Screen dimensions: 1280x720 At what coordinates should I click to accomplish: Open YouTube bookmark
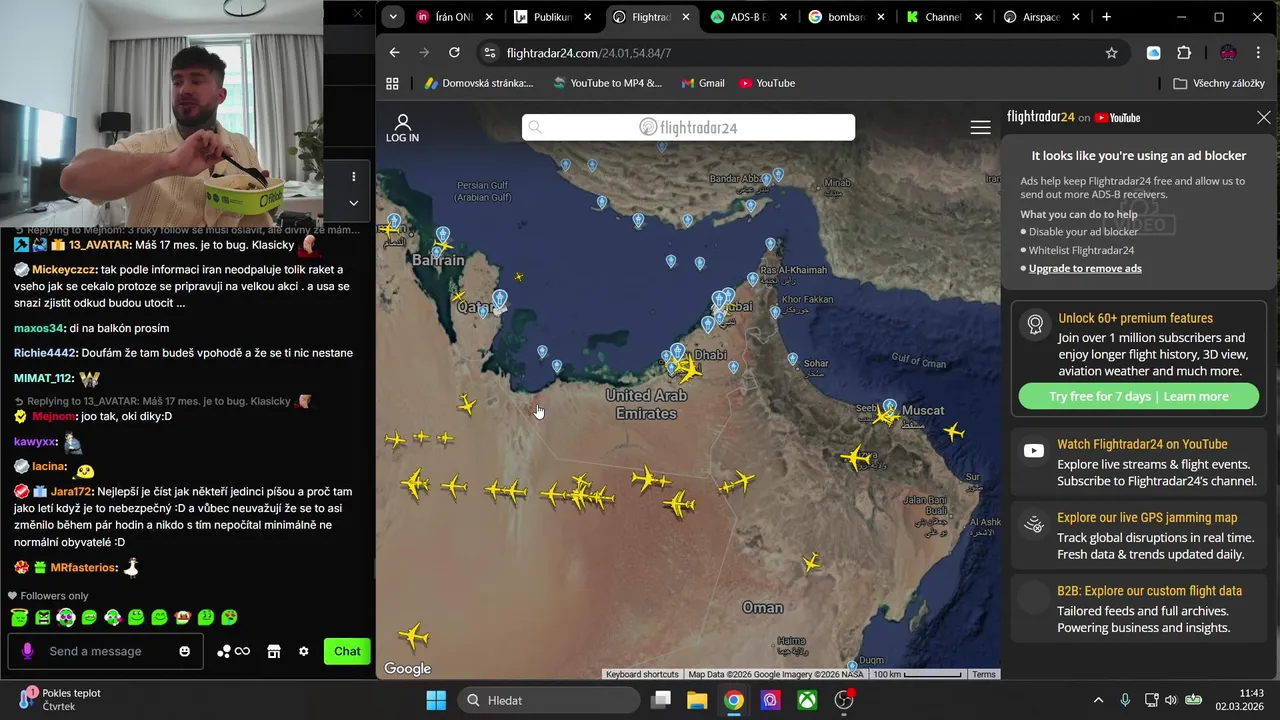tap(767, 83)
